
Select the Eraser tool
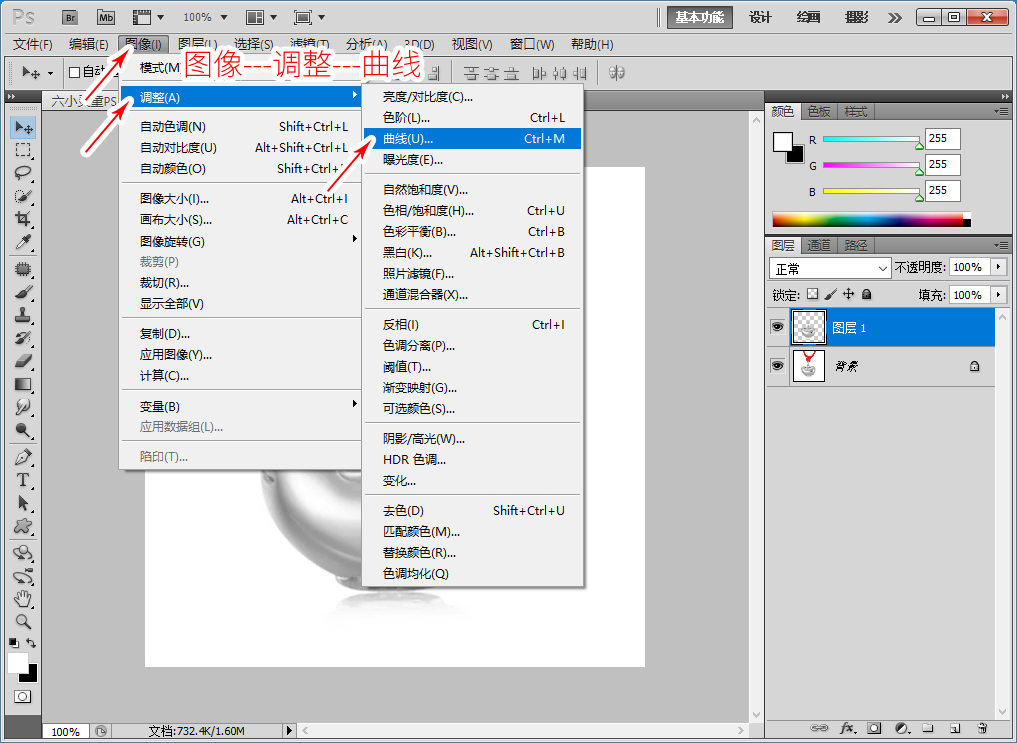[23, 360]
